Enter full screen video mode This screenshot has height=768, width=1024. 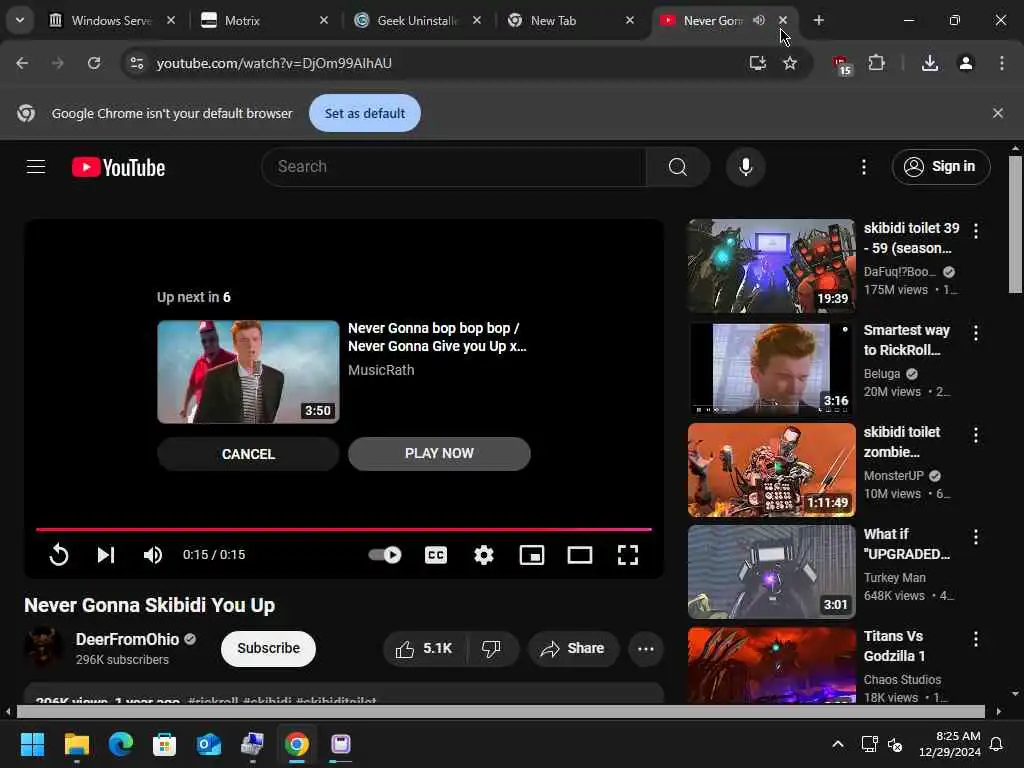[x=628, y=555]
